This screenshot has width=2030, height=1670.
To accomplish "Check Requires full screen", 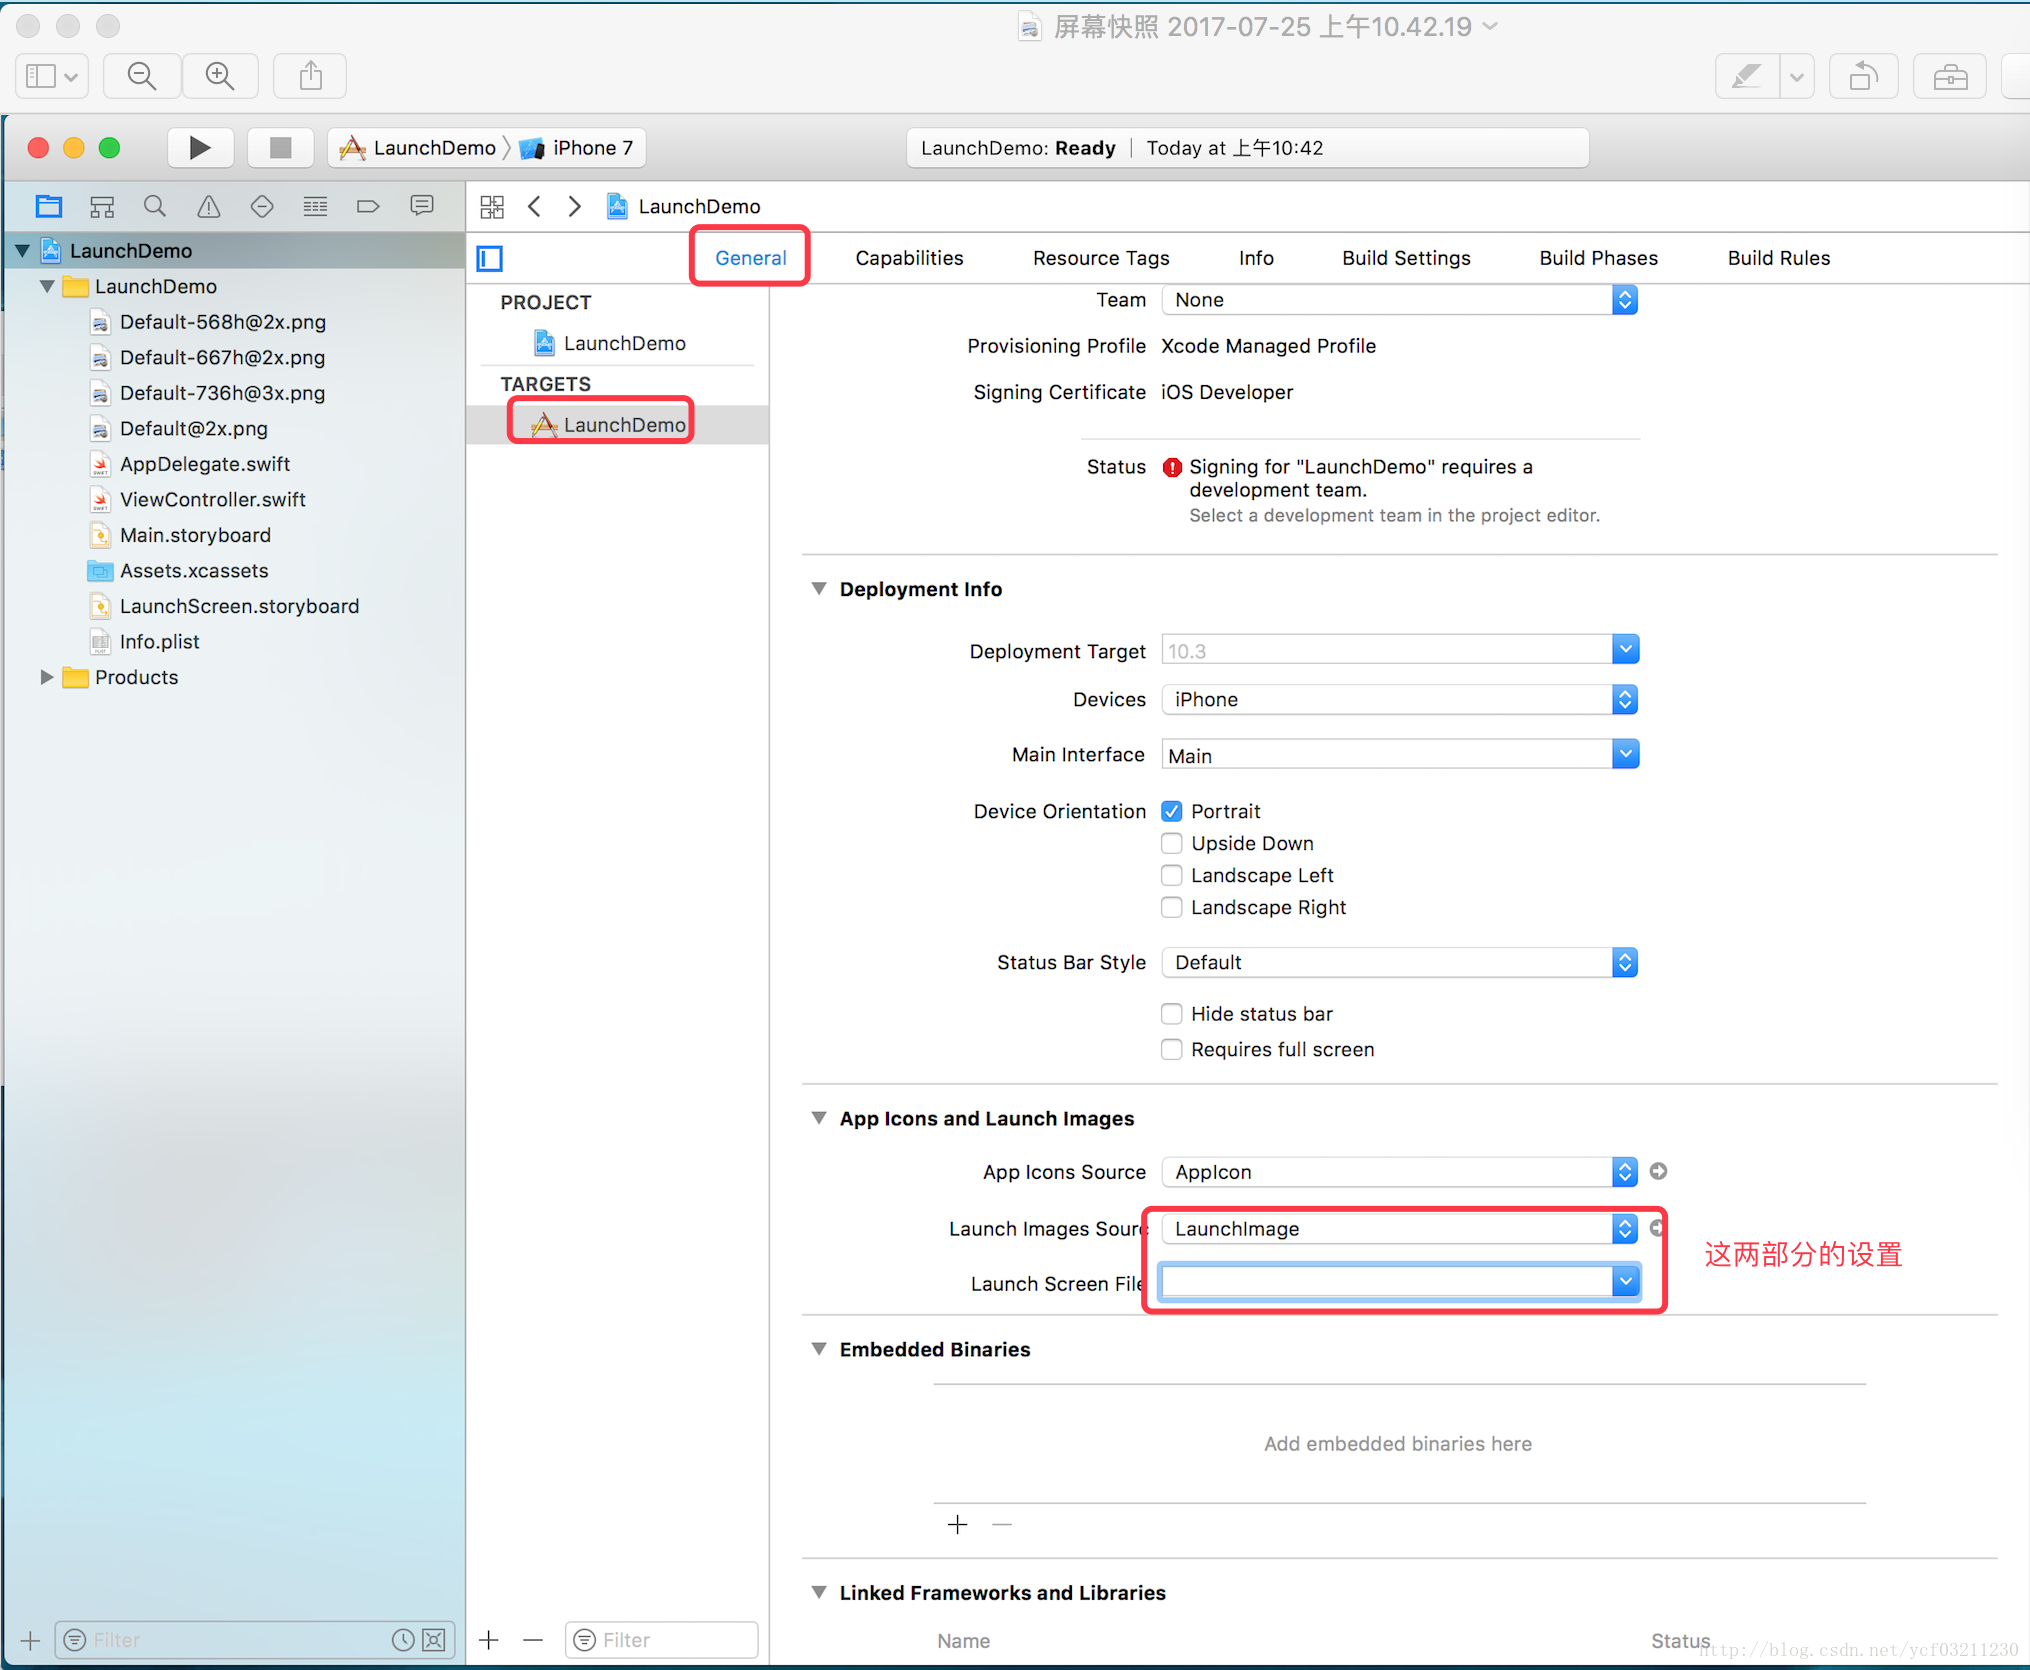I will pyautogui.click(x=1171, y=1049).
